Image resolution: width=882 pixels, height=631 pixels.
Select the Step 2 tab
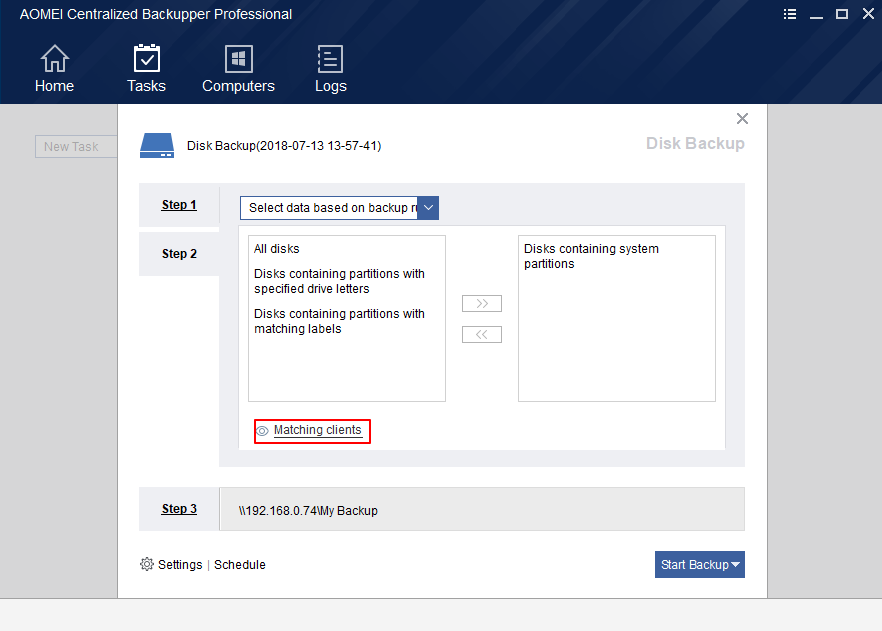coord(179,254)
